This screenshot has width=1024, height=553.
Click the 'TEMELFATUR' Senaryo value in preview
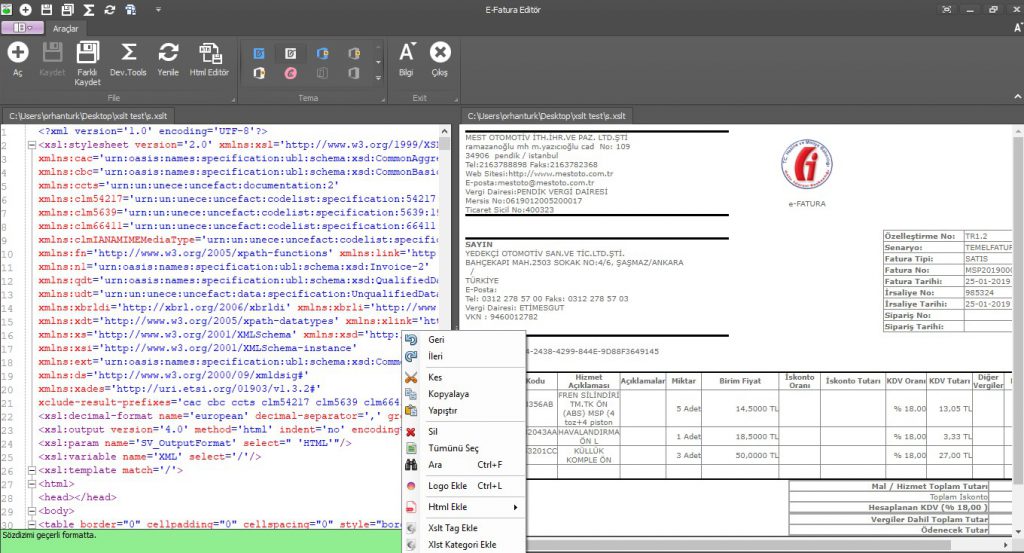988,247
